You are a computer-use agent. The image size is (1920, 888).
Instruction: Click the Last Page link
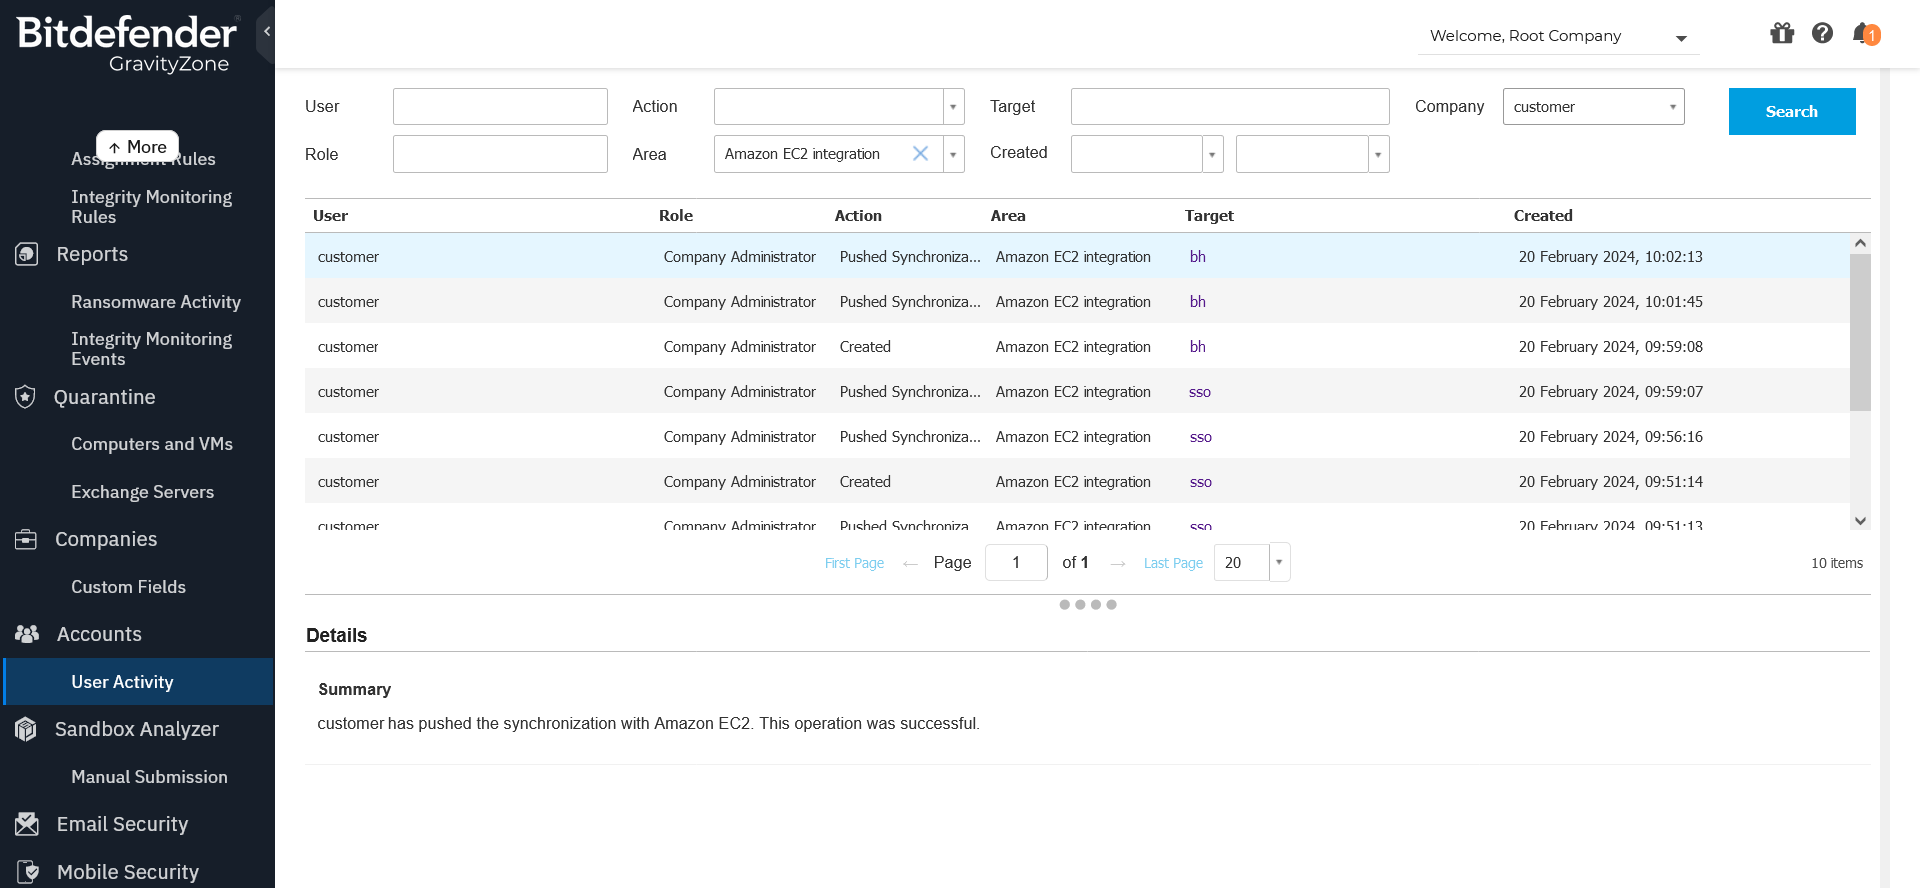tap(1173, 564)
